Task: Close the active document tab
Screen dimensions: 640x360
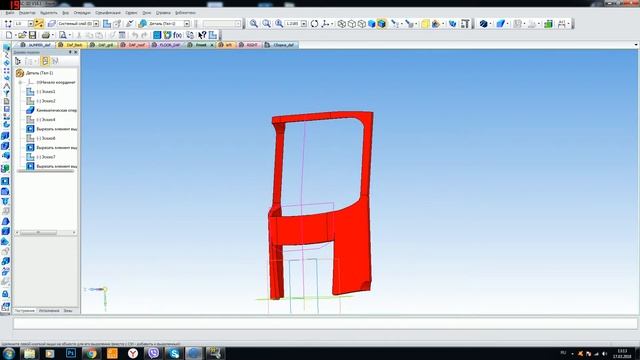Action: [x=212, y=45]
